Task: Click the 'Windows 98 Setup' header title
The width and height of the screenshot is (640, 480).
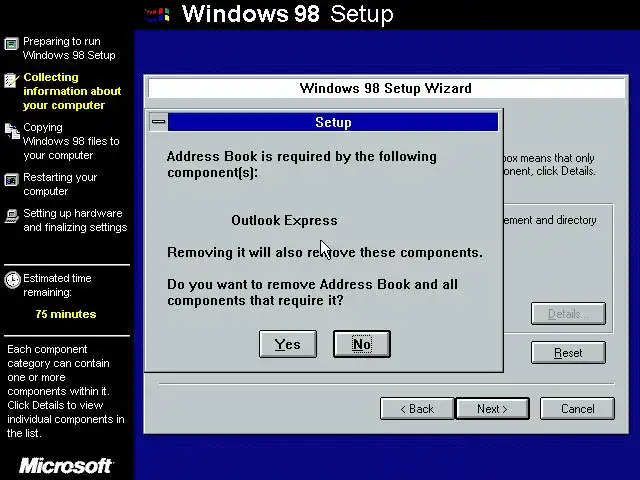Action: pyautogui.click(x=288, y=14)
